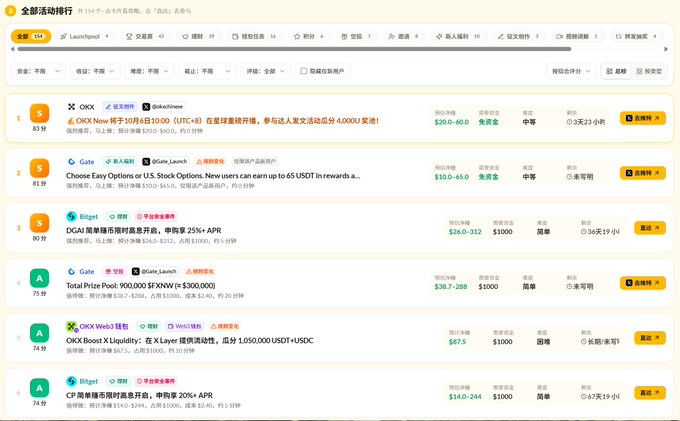
Task: Select the 全部 154 tab
Action: 31,36
